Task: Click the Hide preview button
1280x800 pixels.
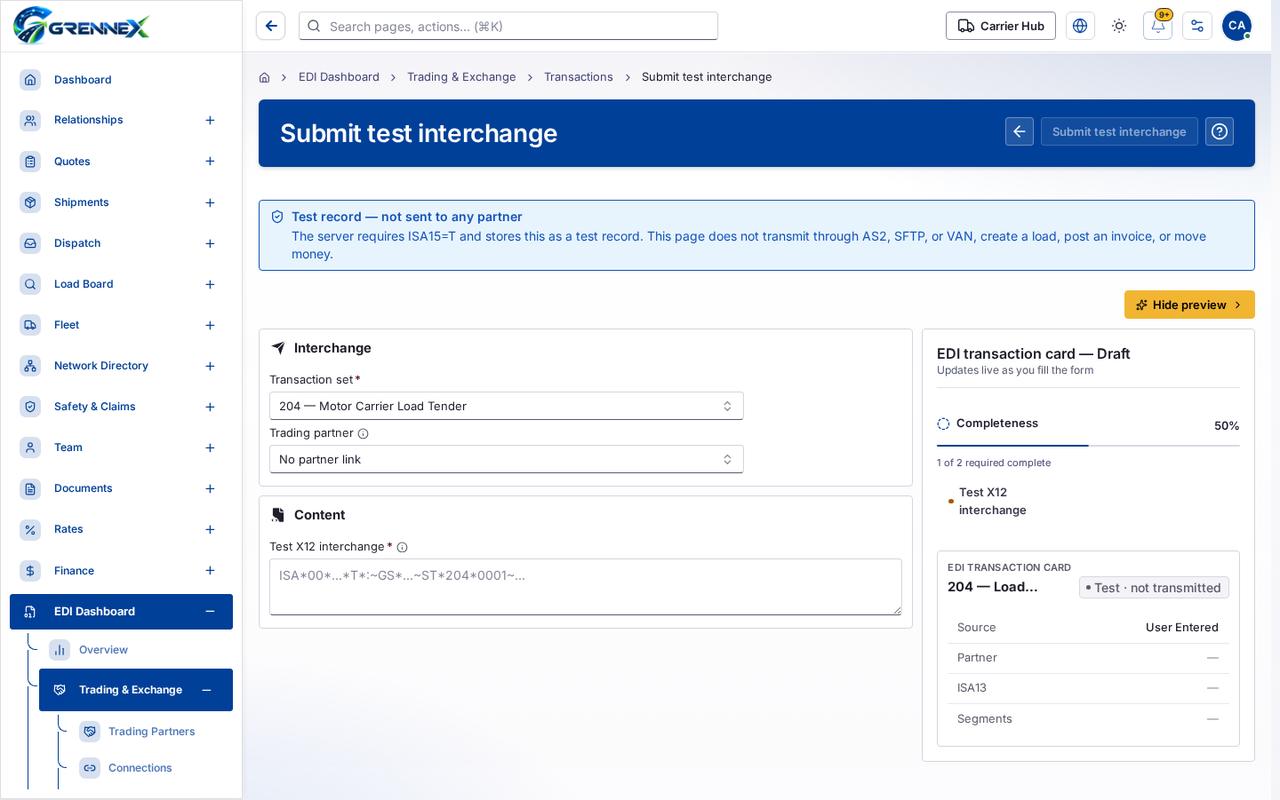Action: (1189, 305)
